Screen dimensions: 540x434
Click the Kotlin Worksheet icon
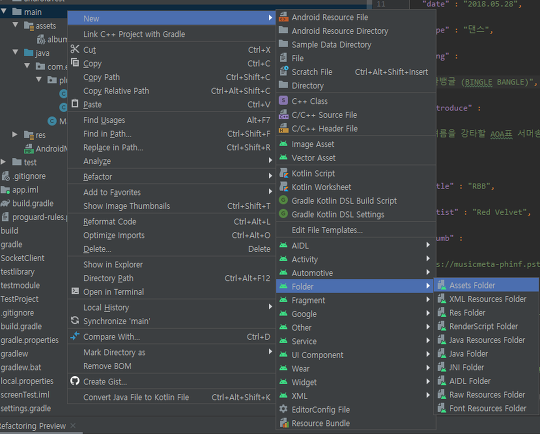tap(283, 186)
